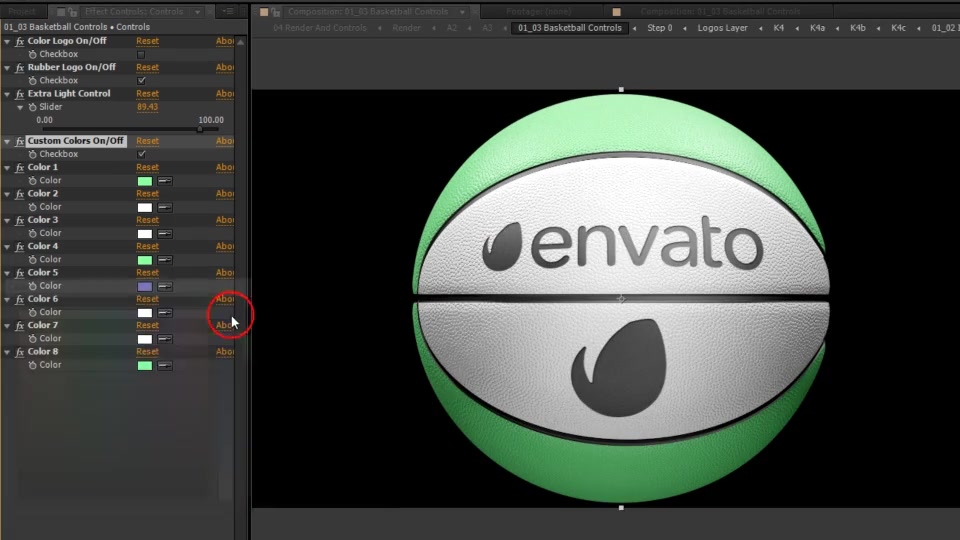Image resolution: width=960 pixels, height=540 pixels.
Task: Open the Effect Controls panel dropdown arrow
Action: (x=197, y=12)
